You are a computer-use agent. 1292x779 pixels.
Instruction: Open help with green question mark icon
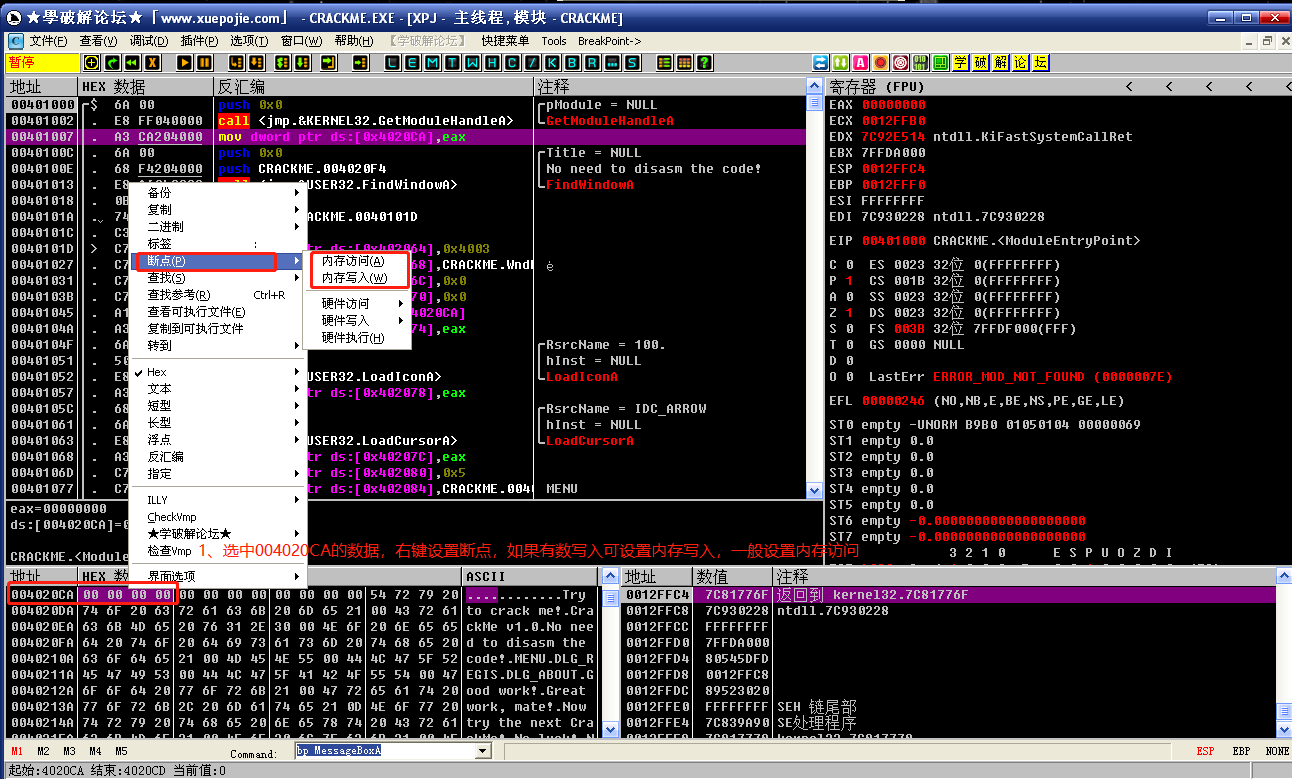tap(705, 63)
